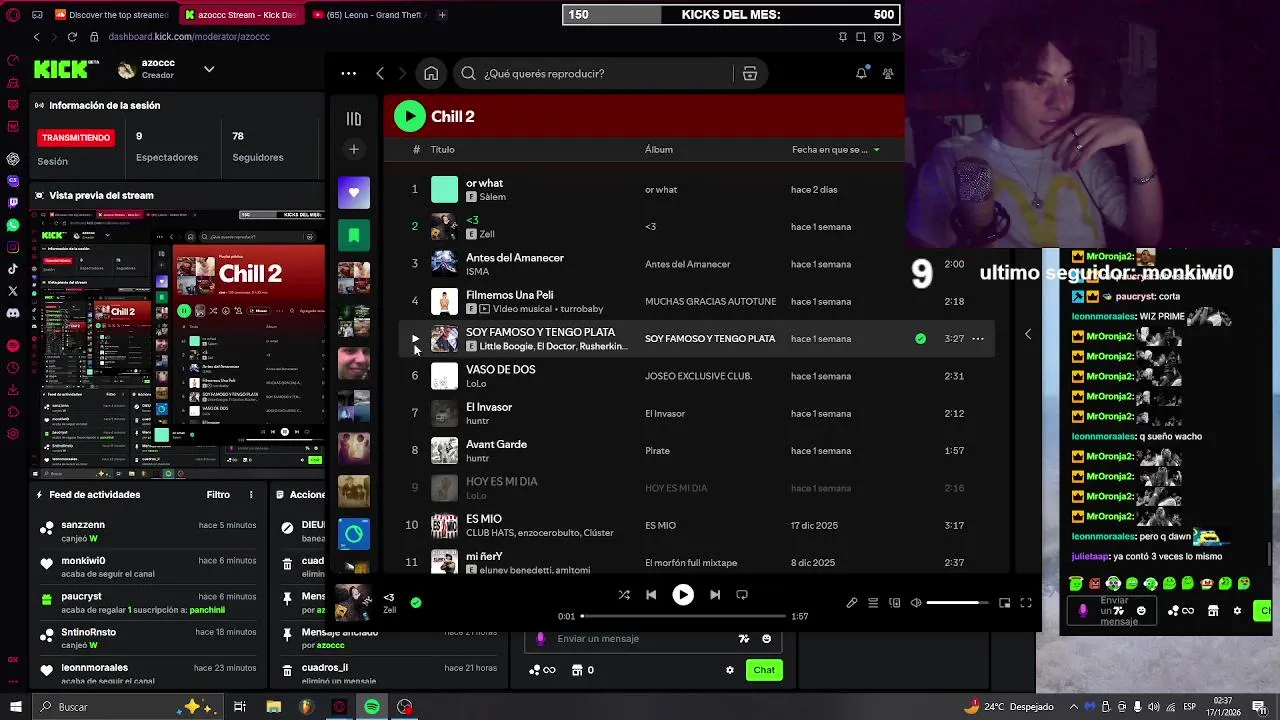The width and height of the screenshot is (1280, 720).
Task: Open the album link MUCHAS GRACIAS AUTOTUNE
Action: [x=710, y=301]
